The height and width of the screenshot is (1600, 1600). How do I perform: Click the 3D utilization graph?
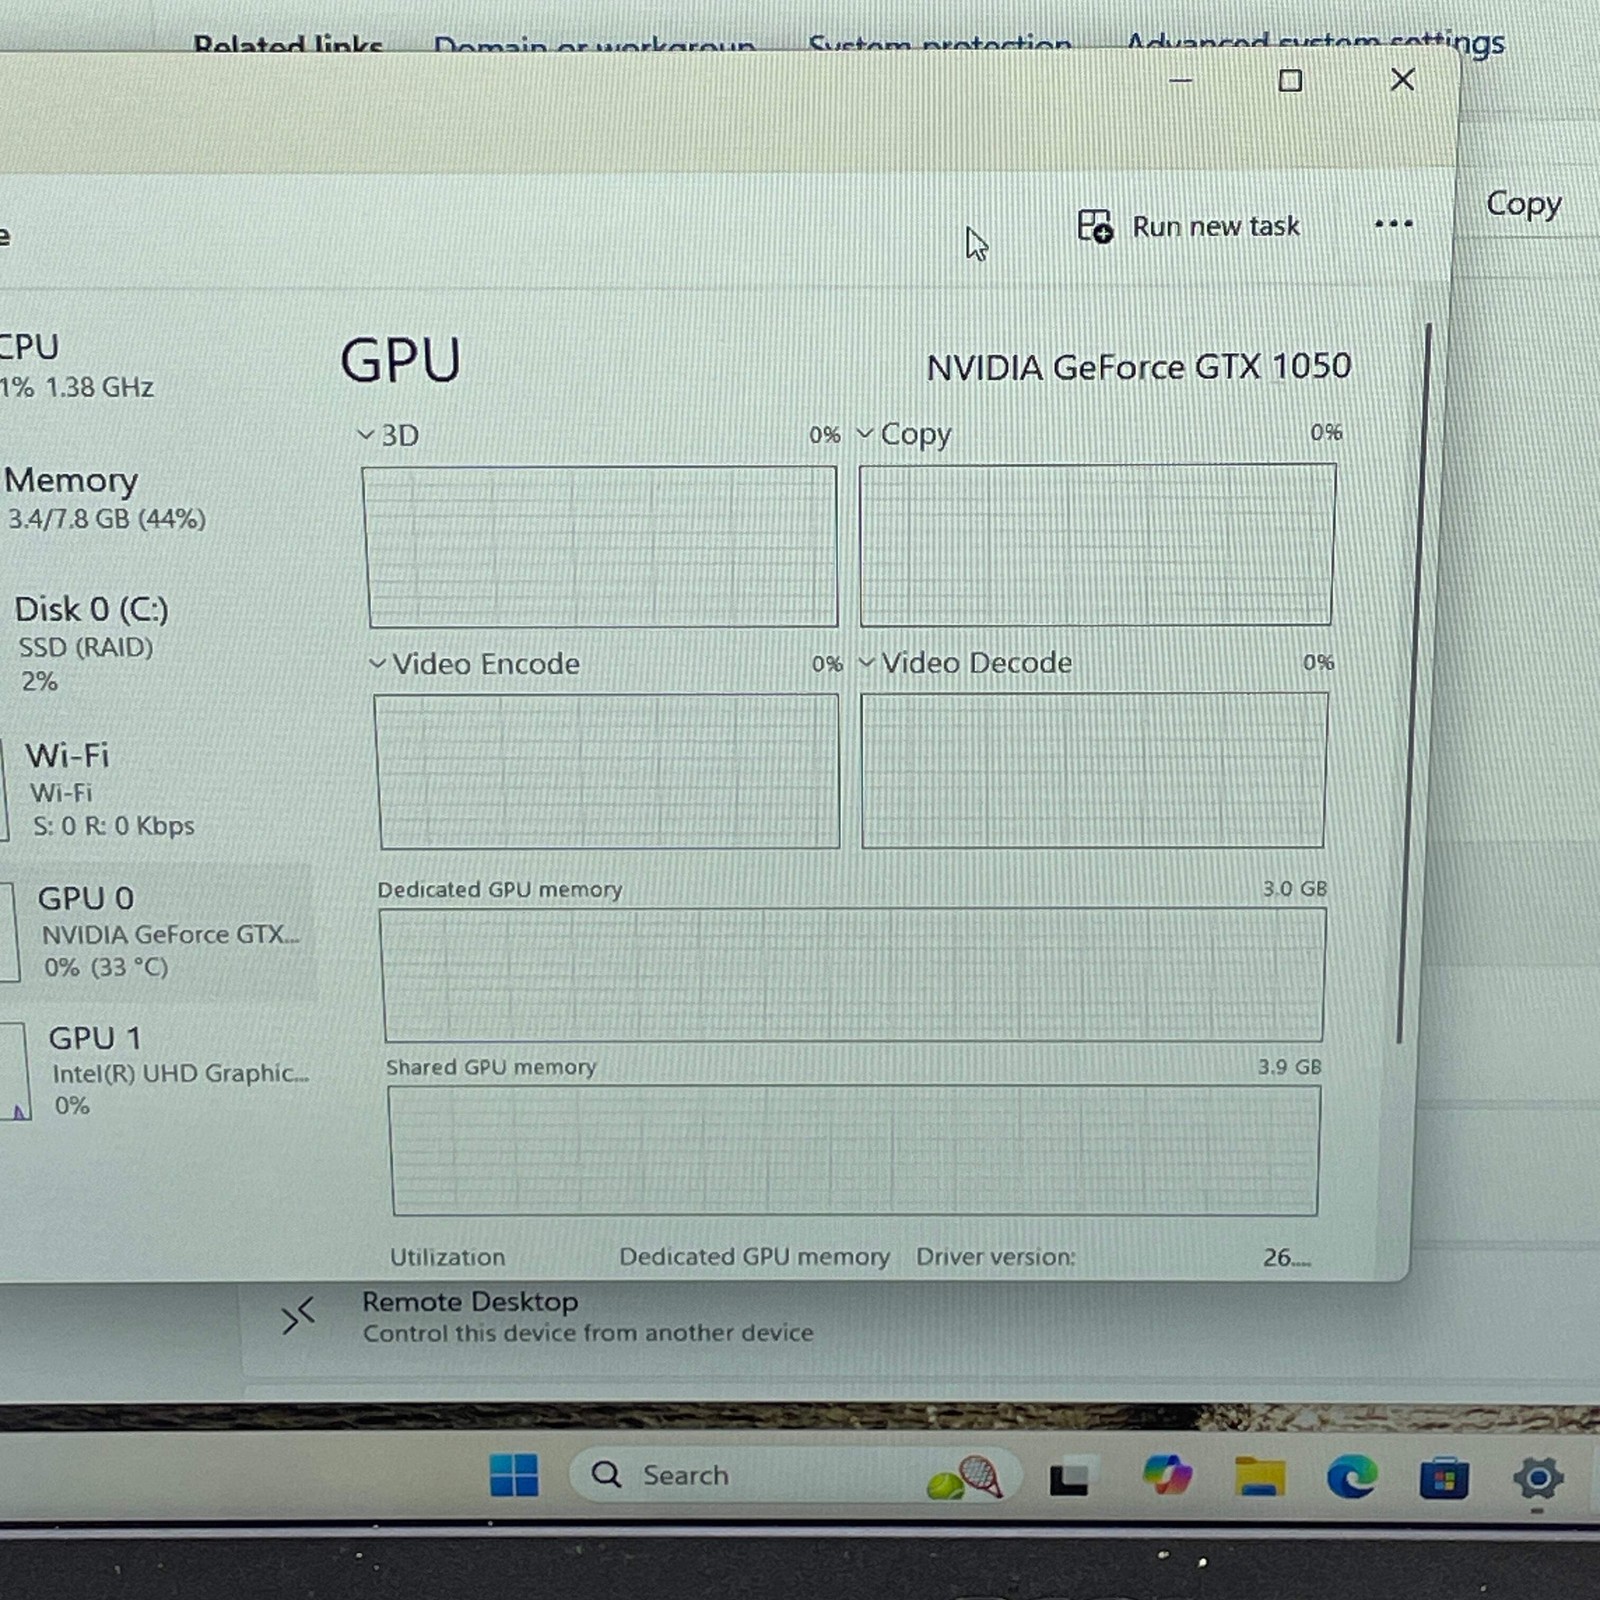click(x=601, y=546)
